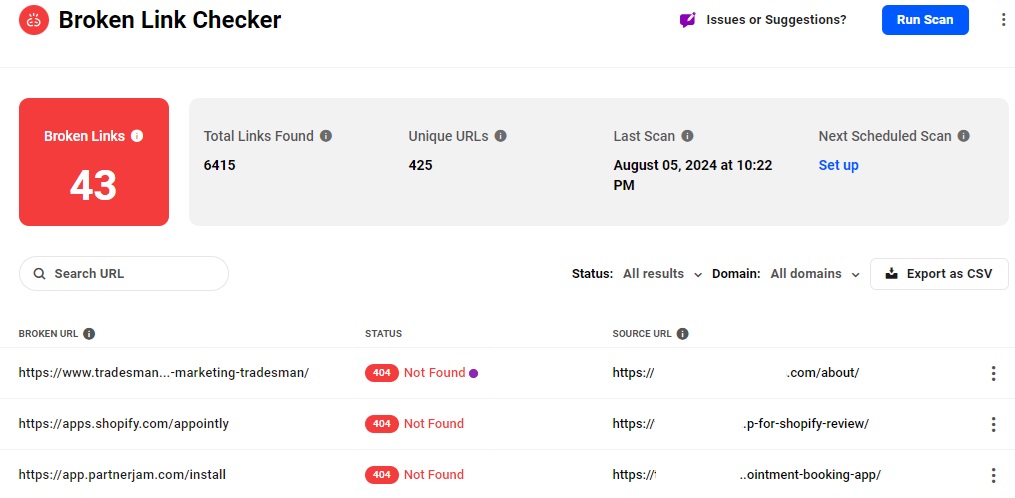Focus the Search URL input field
The width and height of the screenshot is (1015, 498).
click(x=124, y=274)
